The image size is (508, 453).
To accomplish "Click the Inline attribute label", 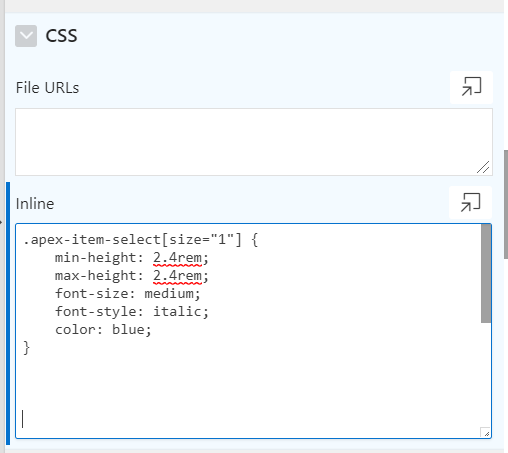I will (x=35, y=204).
